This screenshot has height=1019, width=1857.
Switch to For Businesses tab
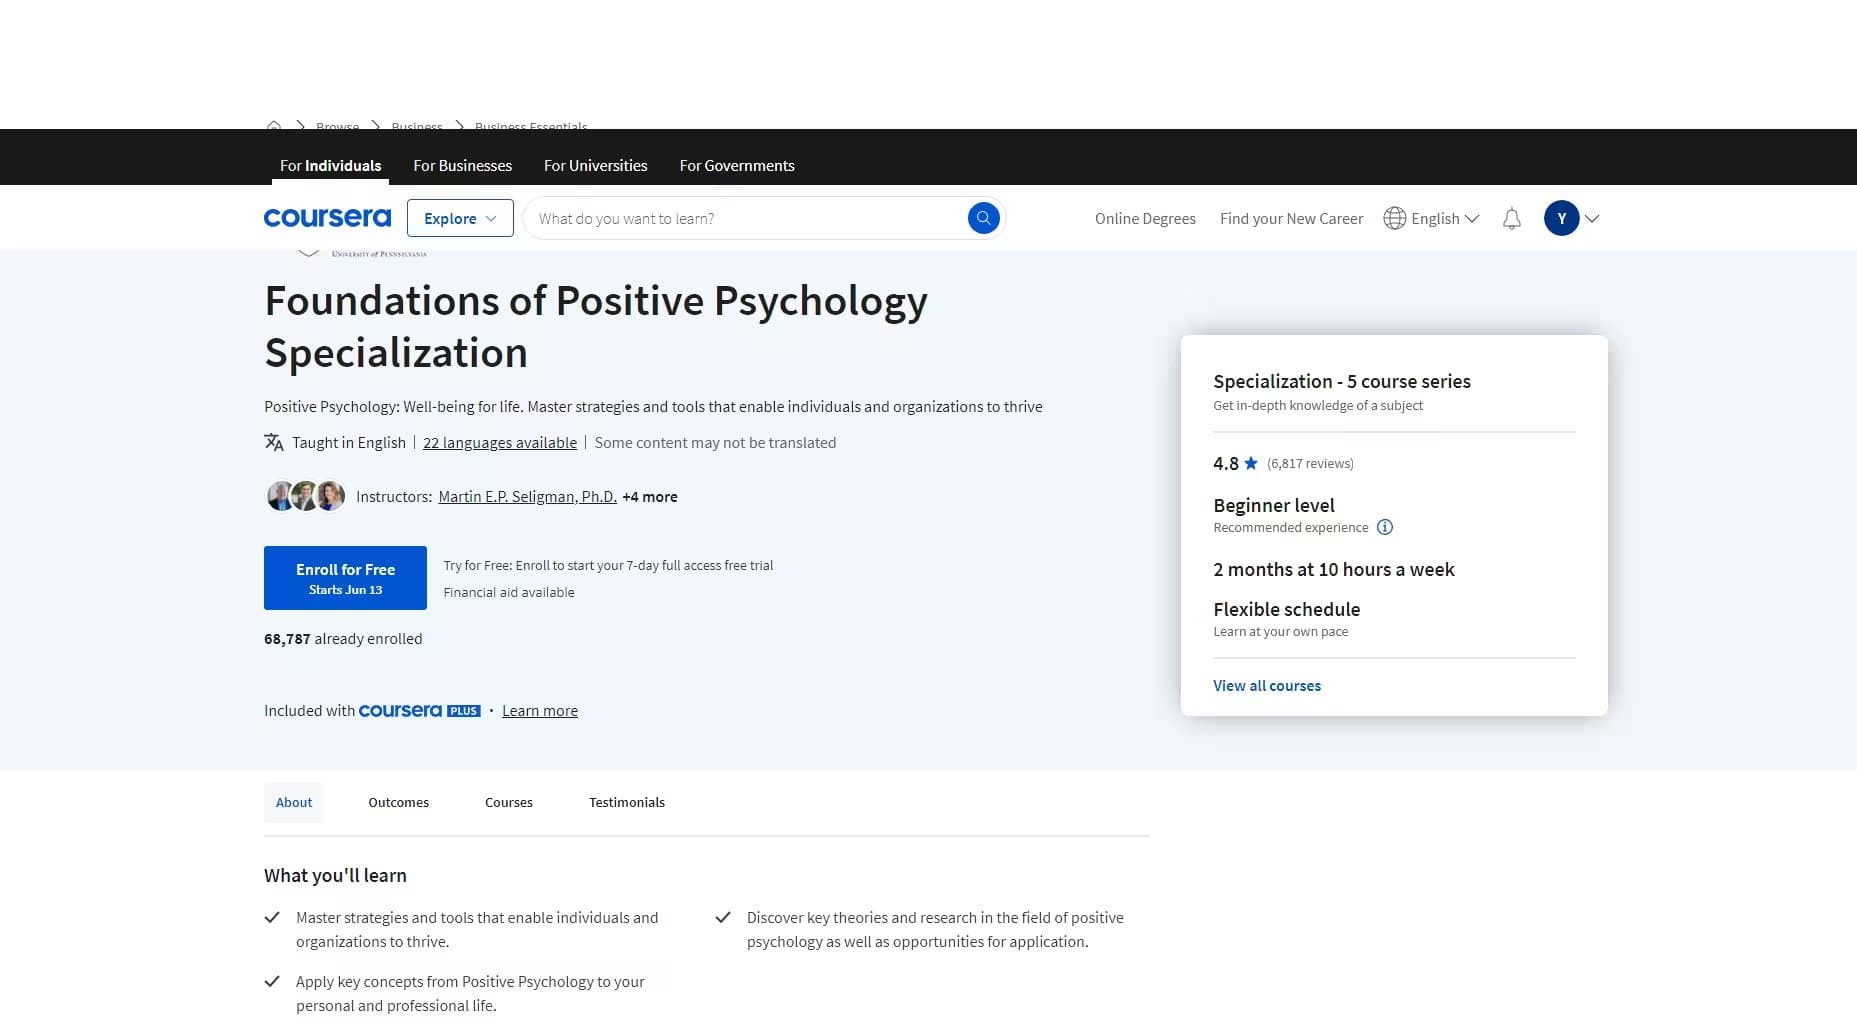coord(462,166)
